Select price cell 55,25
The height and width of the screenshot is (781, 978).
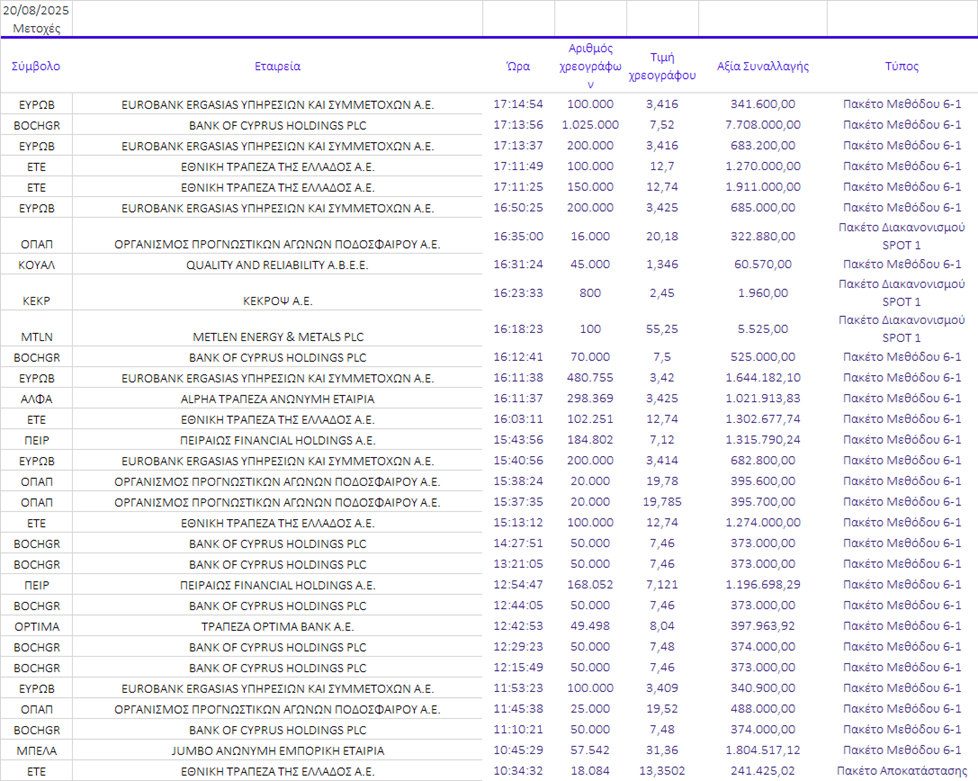662,329
